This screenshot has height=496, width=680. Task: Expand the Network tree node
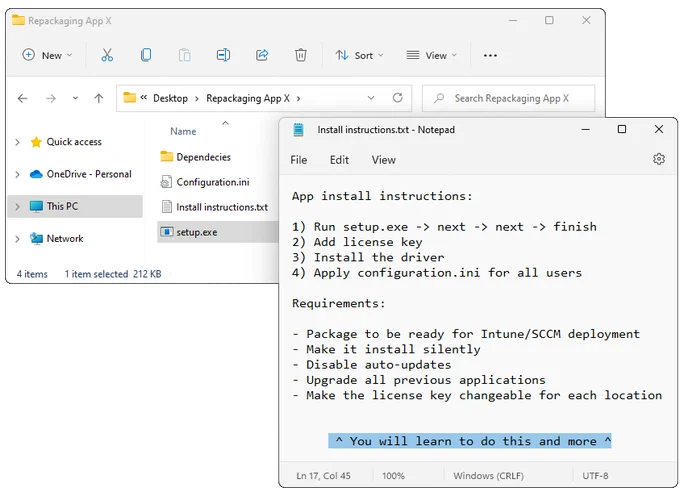(17, 239)
